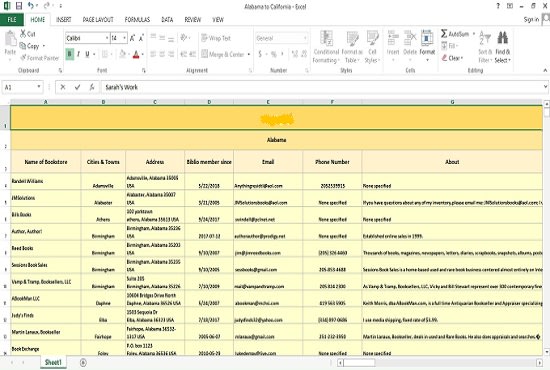550x370 pixels.
Task: Confirm the formula bar entry (checkmark)
Action: point(78,87)
